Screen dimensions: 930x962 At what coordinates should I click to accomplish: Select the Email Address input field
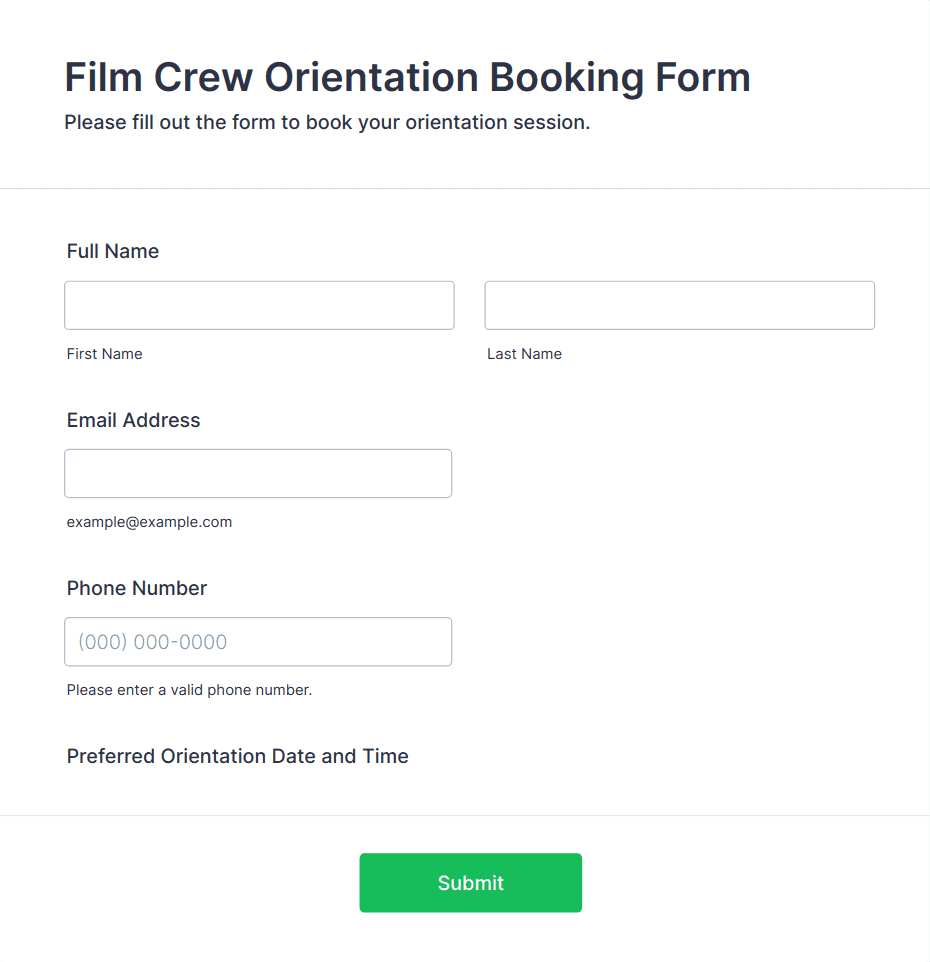coord(258,473)
